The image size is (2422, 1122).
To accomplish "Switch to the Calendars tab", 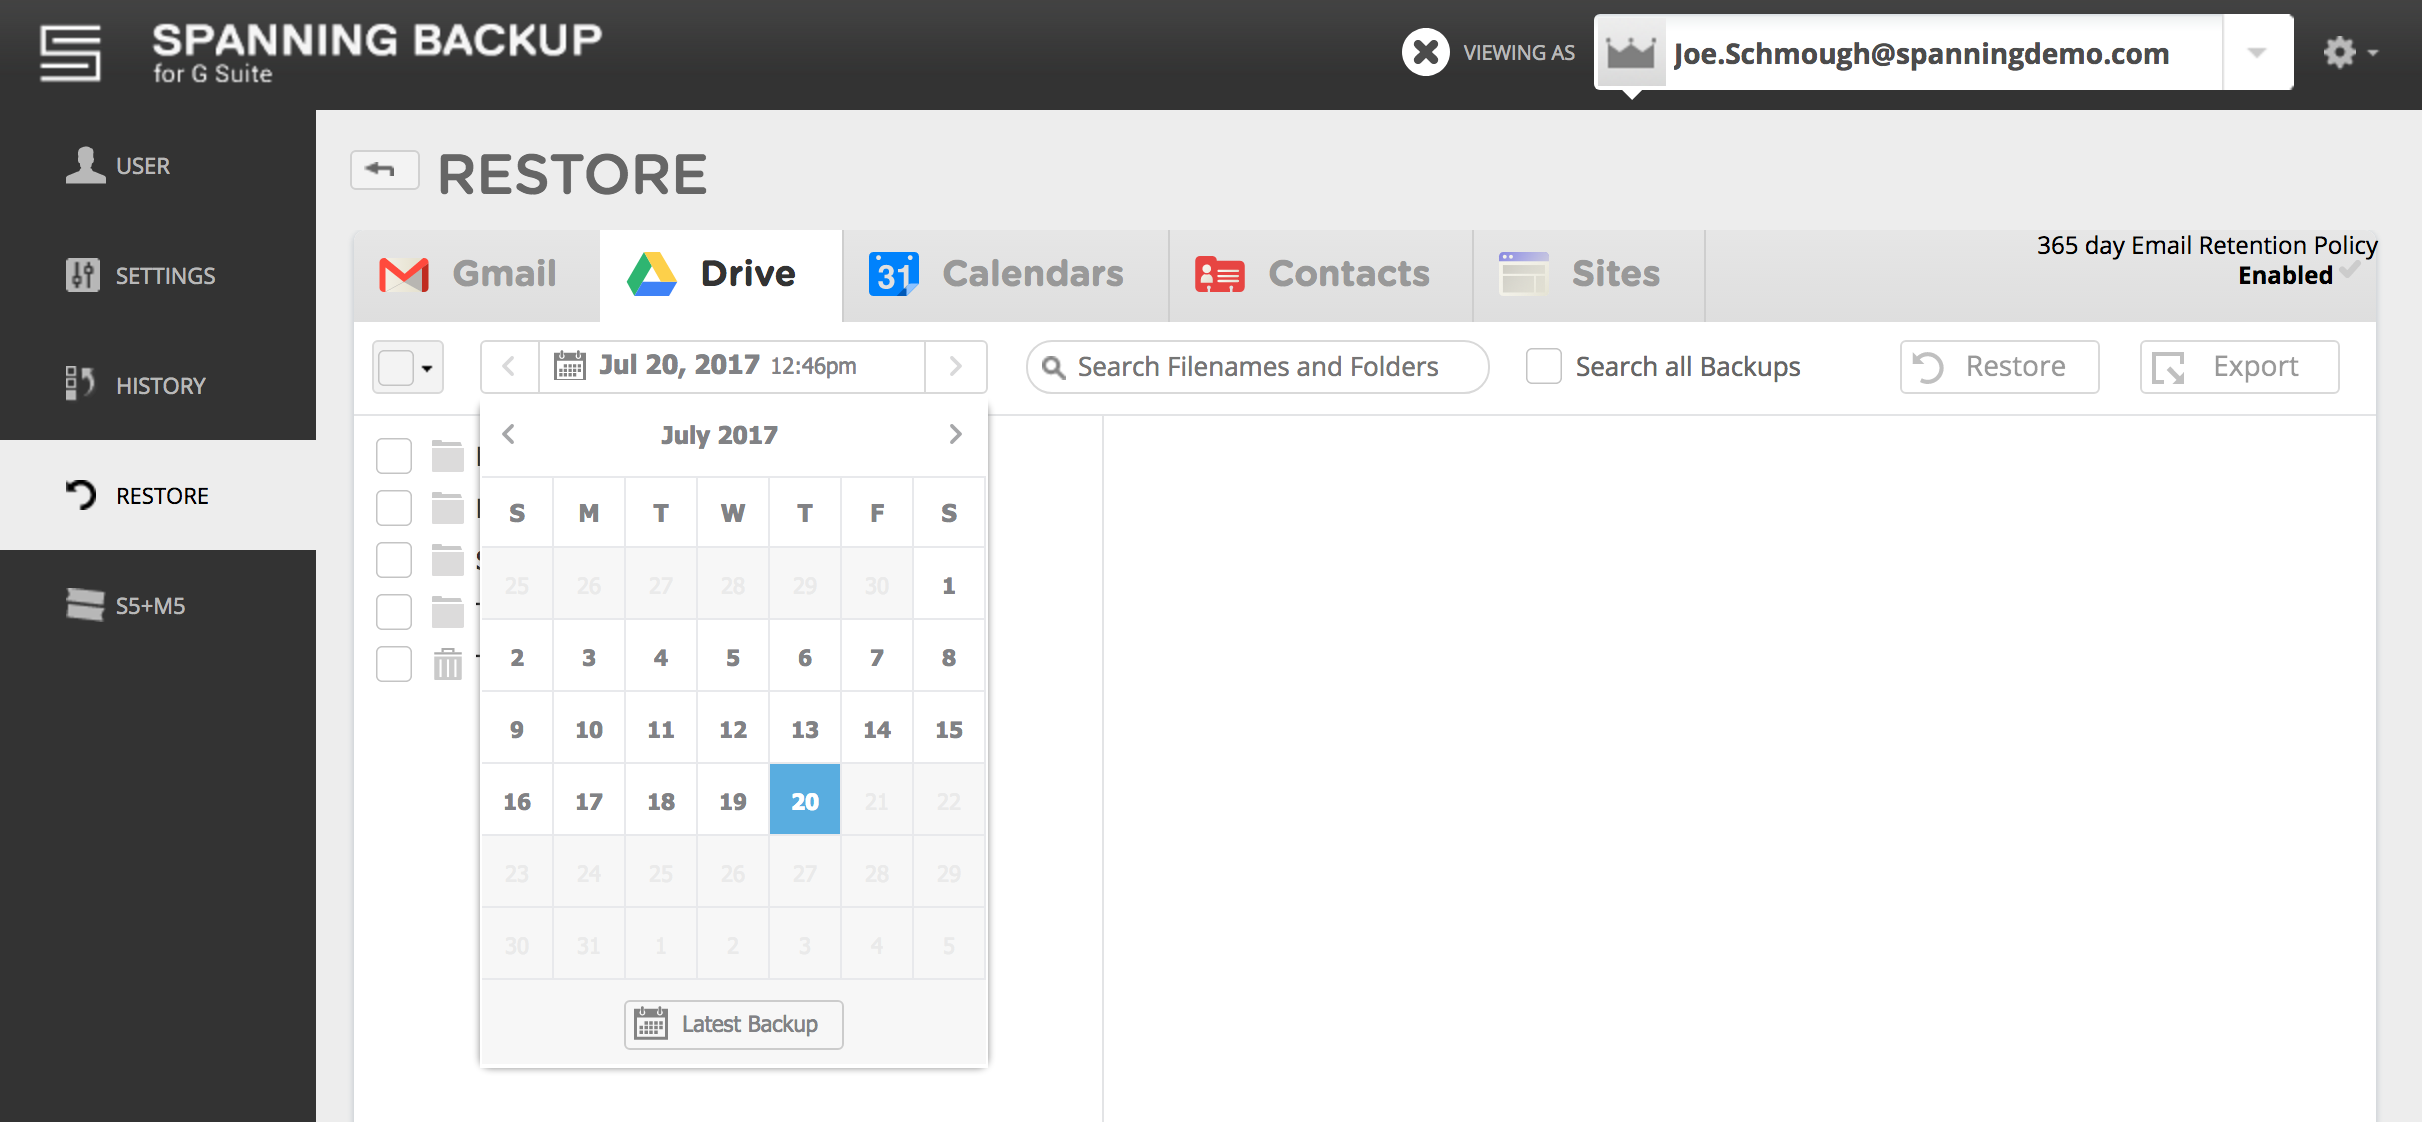I will 1006,275.
